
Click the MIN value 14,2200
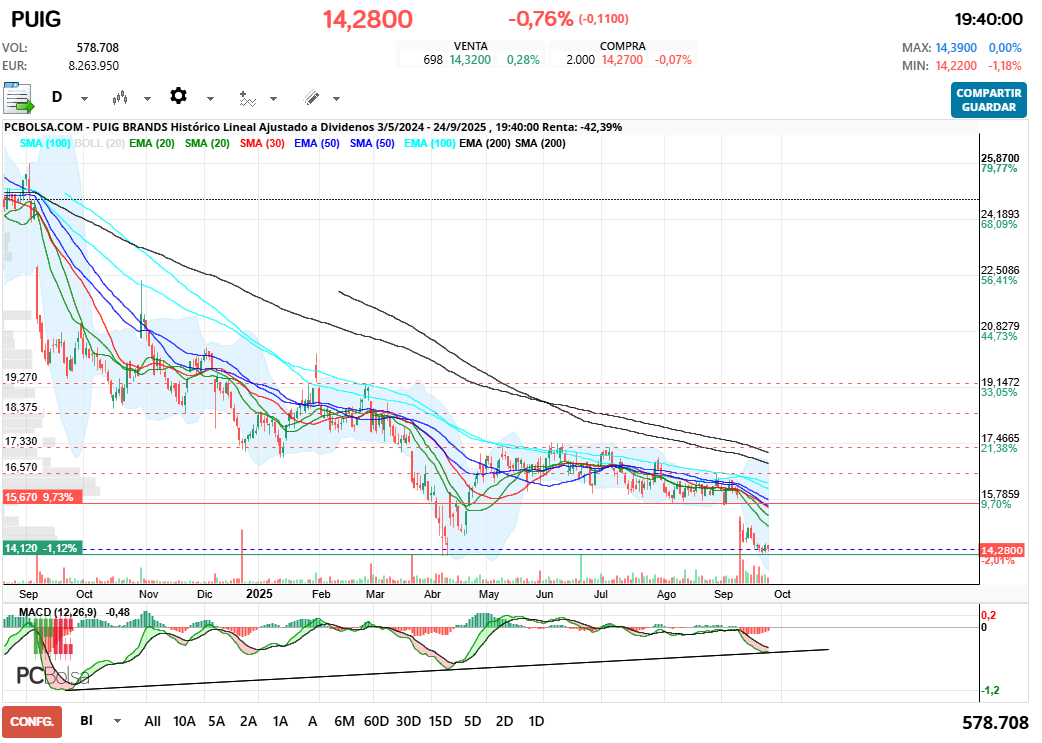[956, 66]
